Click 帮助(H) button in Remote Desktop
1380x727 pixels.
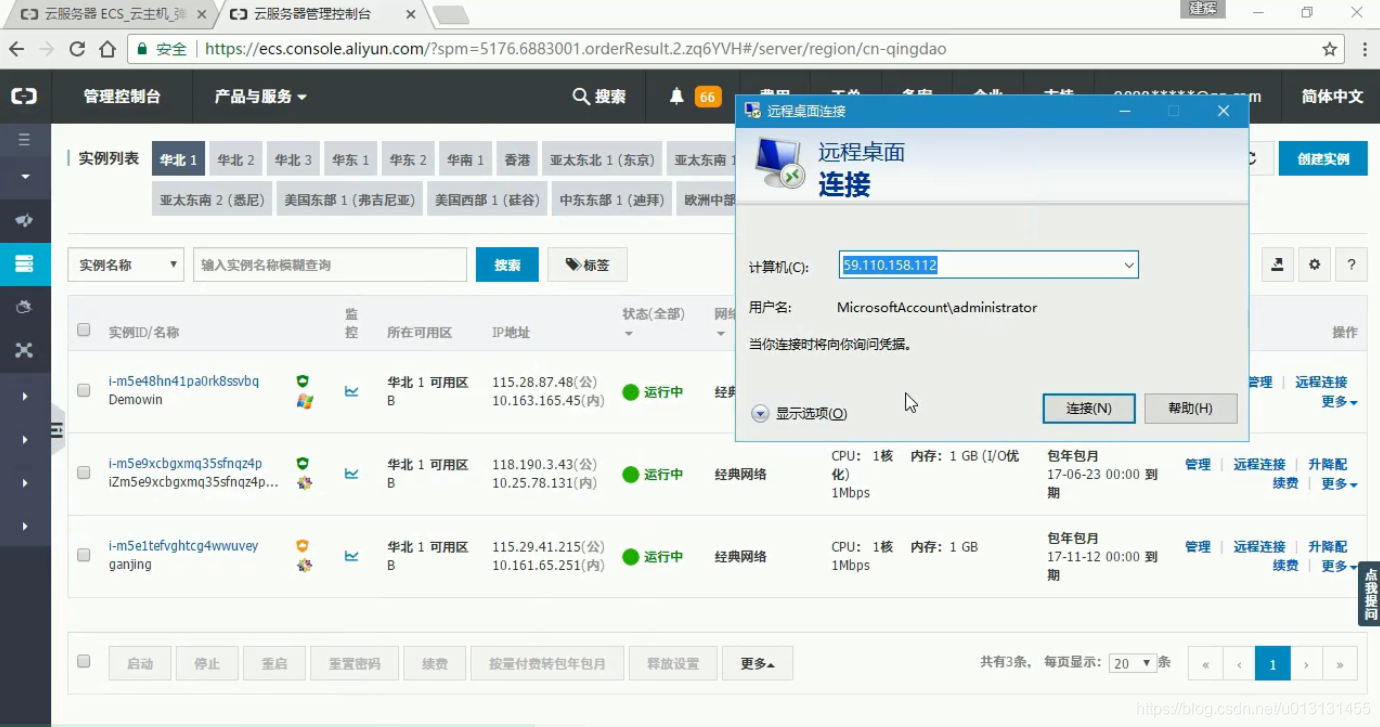(x=1191, y=408)
